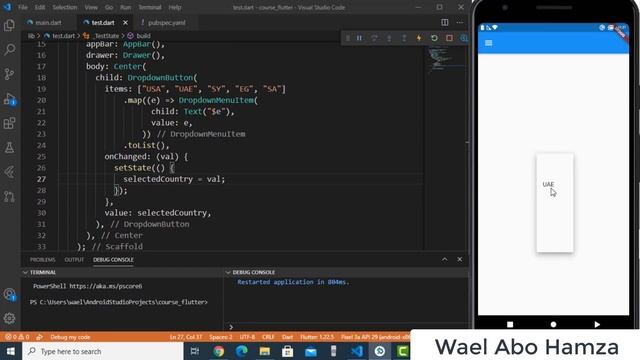
Task: Pause the debug session
Action: click(x=359, y=38)
